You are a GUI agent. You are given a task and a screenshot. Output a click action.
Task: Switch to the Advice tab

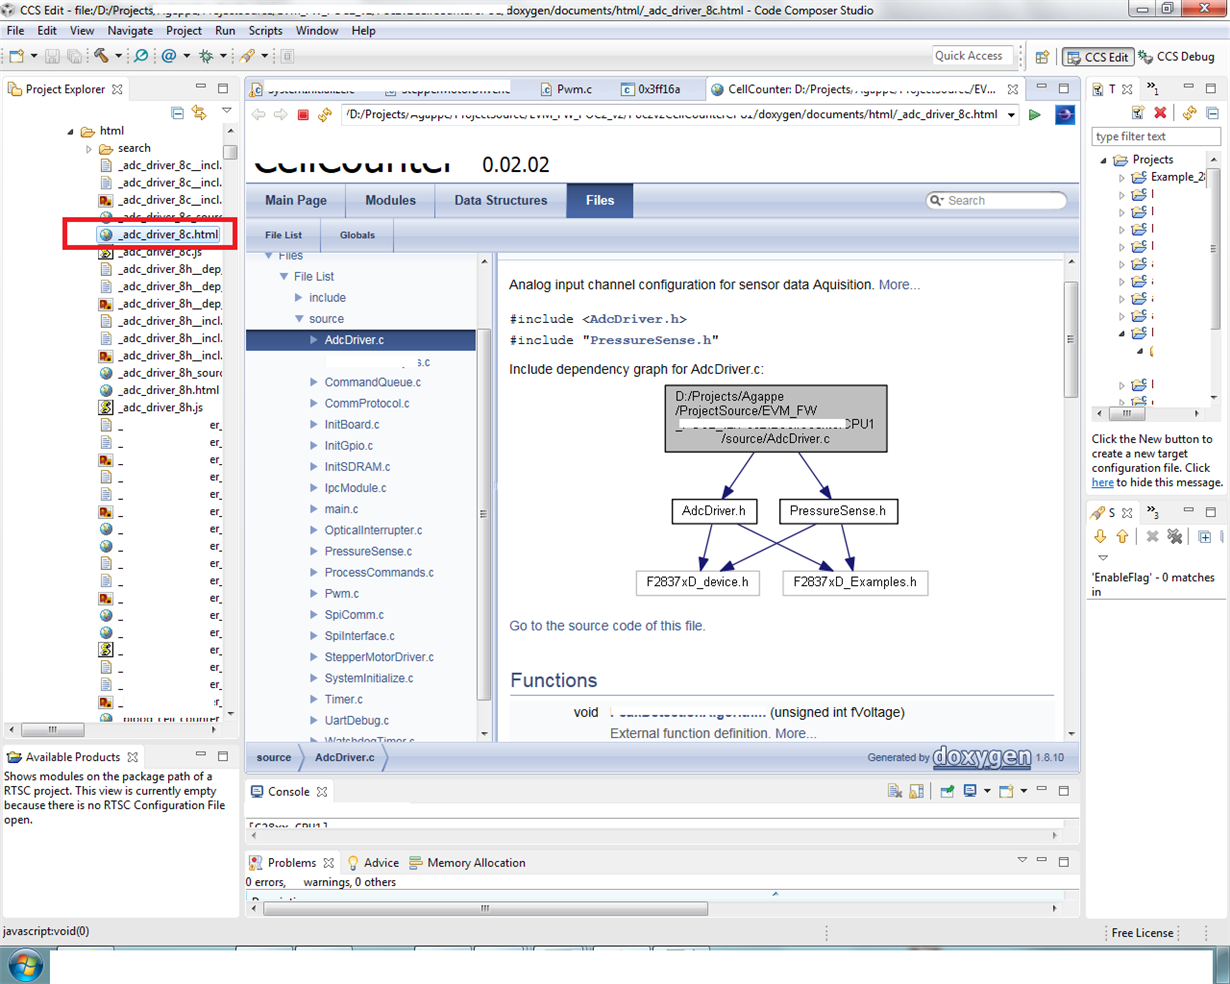pyautogui.click(x=373, y=863)
